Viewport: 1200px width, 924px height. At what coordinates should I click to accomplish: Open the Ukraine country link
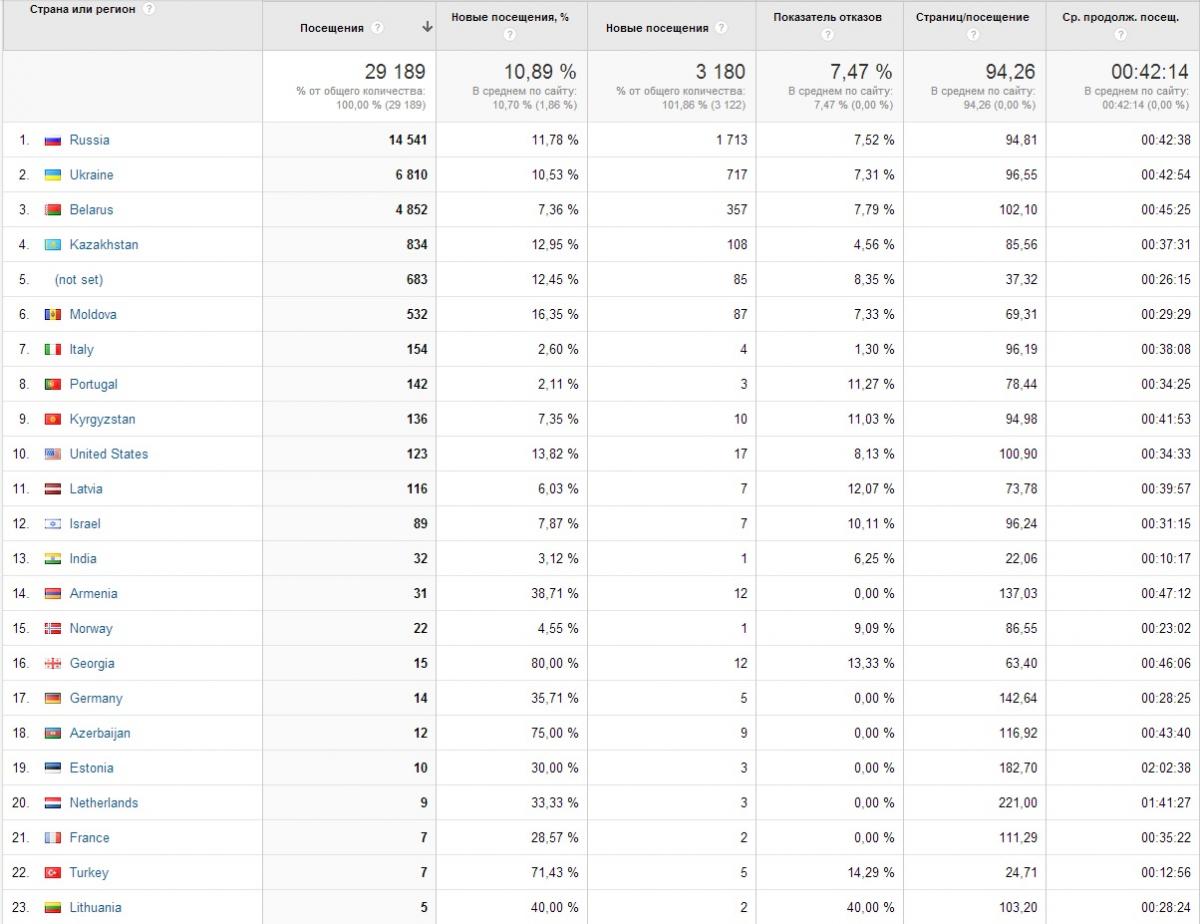tap(91, 175)
